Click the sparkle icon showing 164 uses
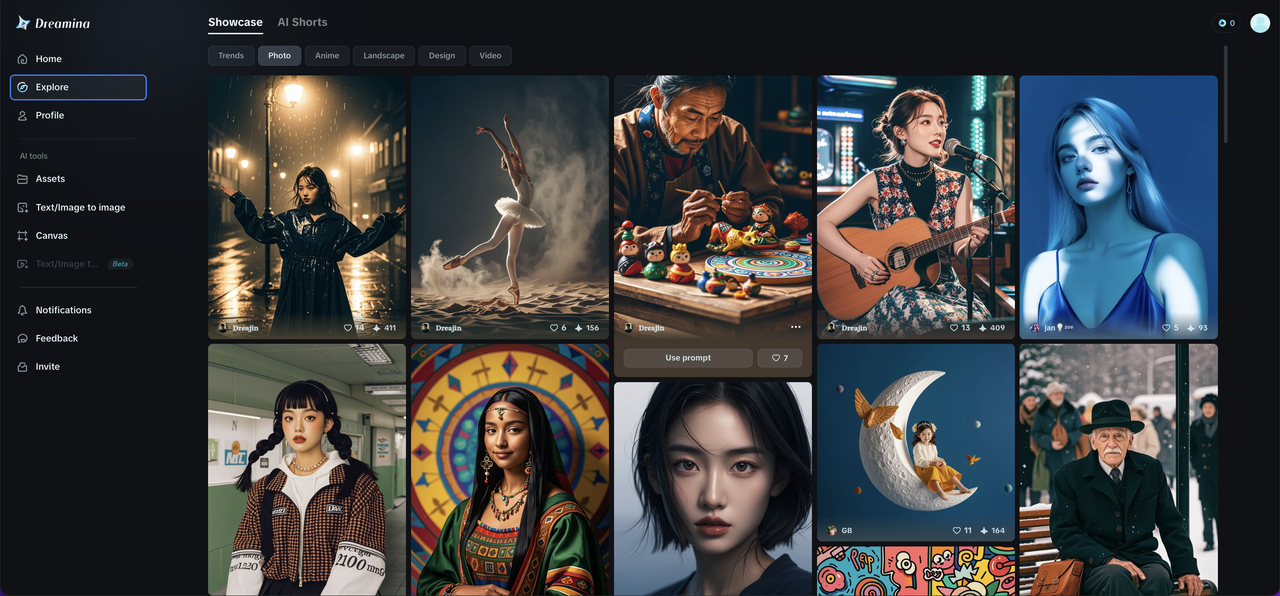This screenshot has height=596, width=1280. 984,531
